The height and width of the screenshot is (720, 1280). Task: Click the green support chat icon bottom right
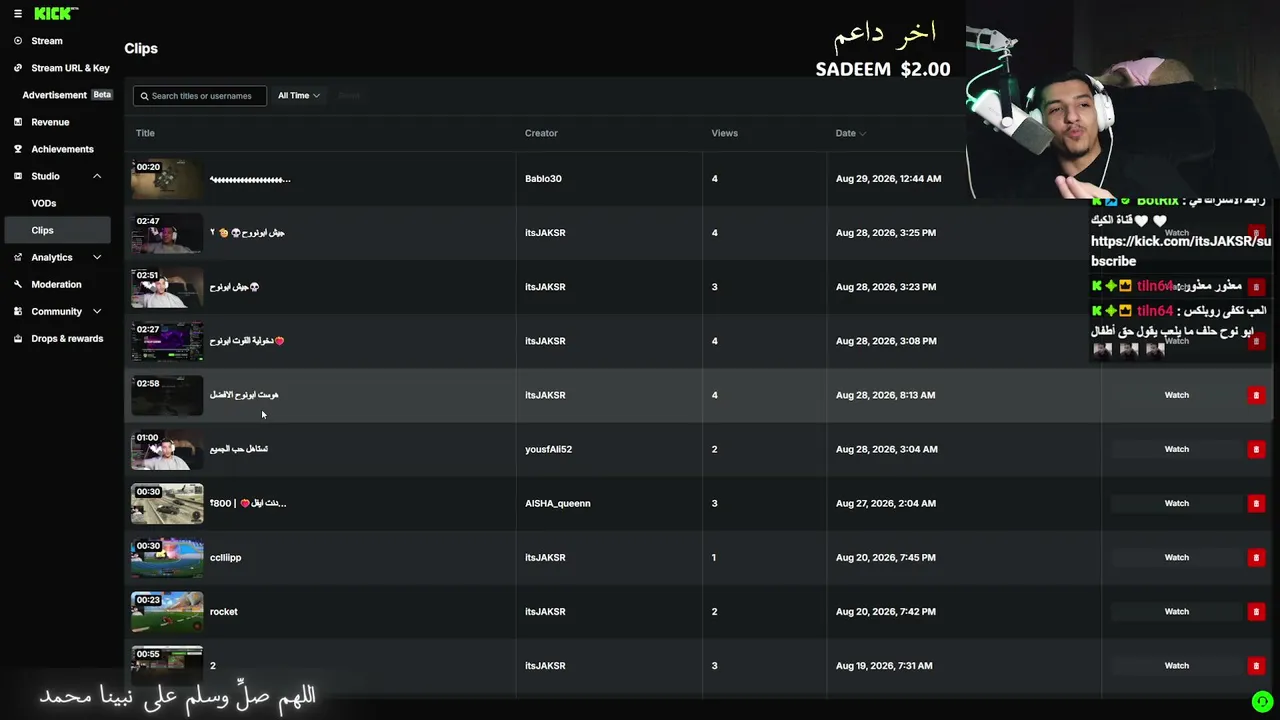pos(1262,702)
